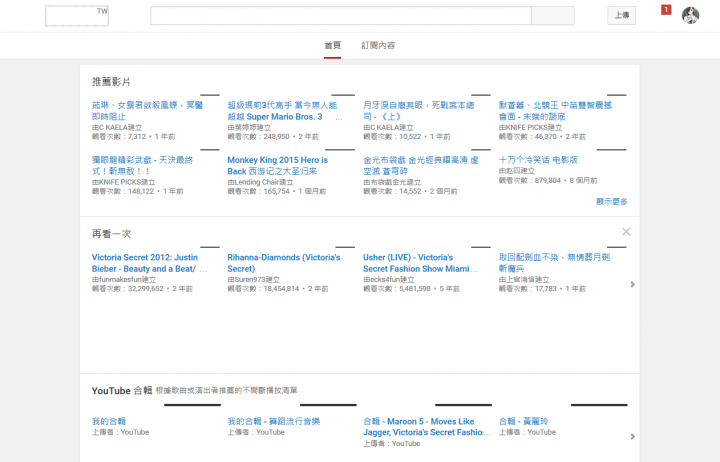Click the search text field
The width and height of the screenshot is (720, 462).
click(341, 16)
